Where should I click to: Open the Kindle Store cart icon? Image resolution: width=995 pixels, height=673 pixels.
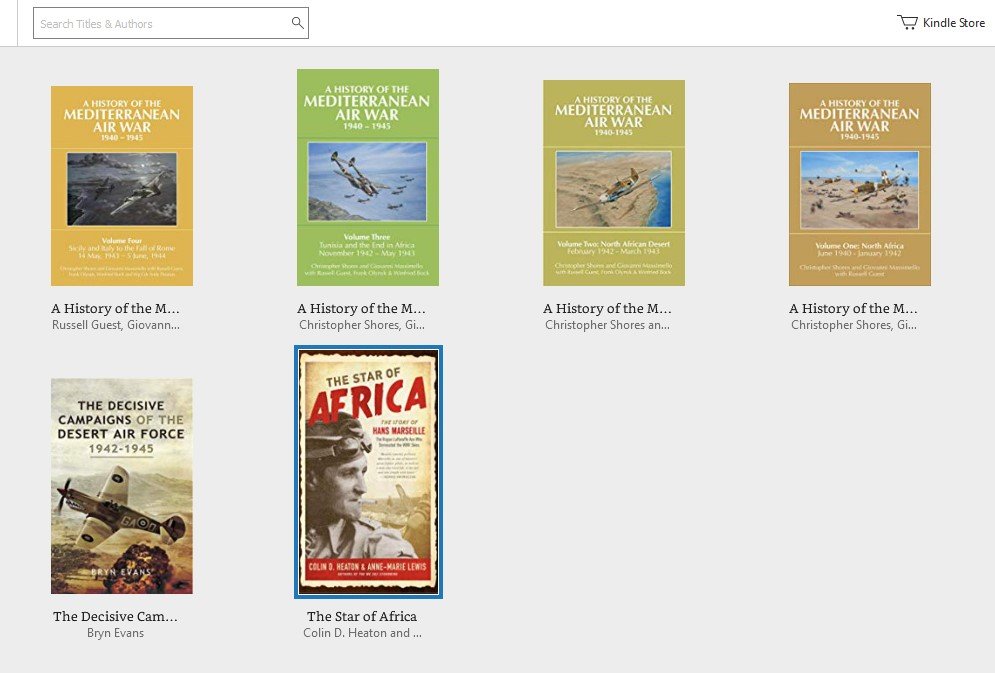pyautogui.click(x=907, y=22)
